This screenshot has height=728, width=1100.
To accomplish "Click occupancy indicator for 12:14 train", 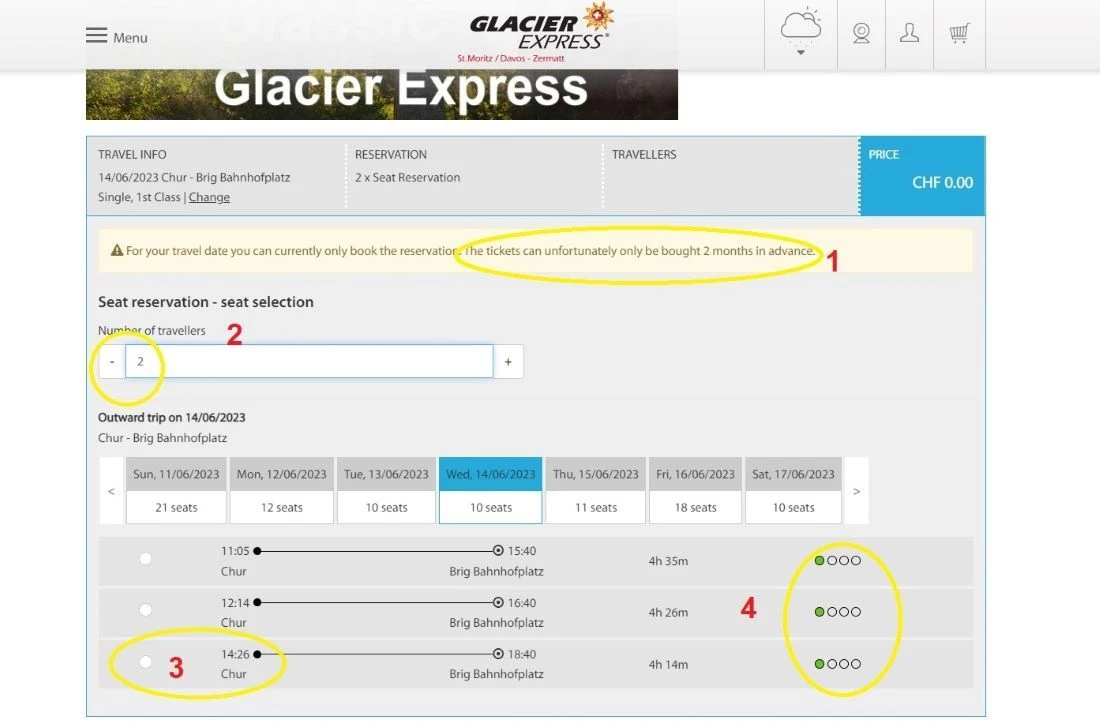I will (838, 612).
